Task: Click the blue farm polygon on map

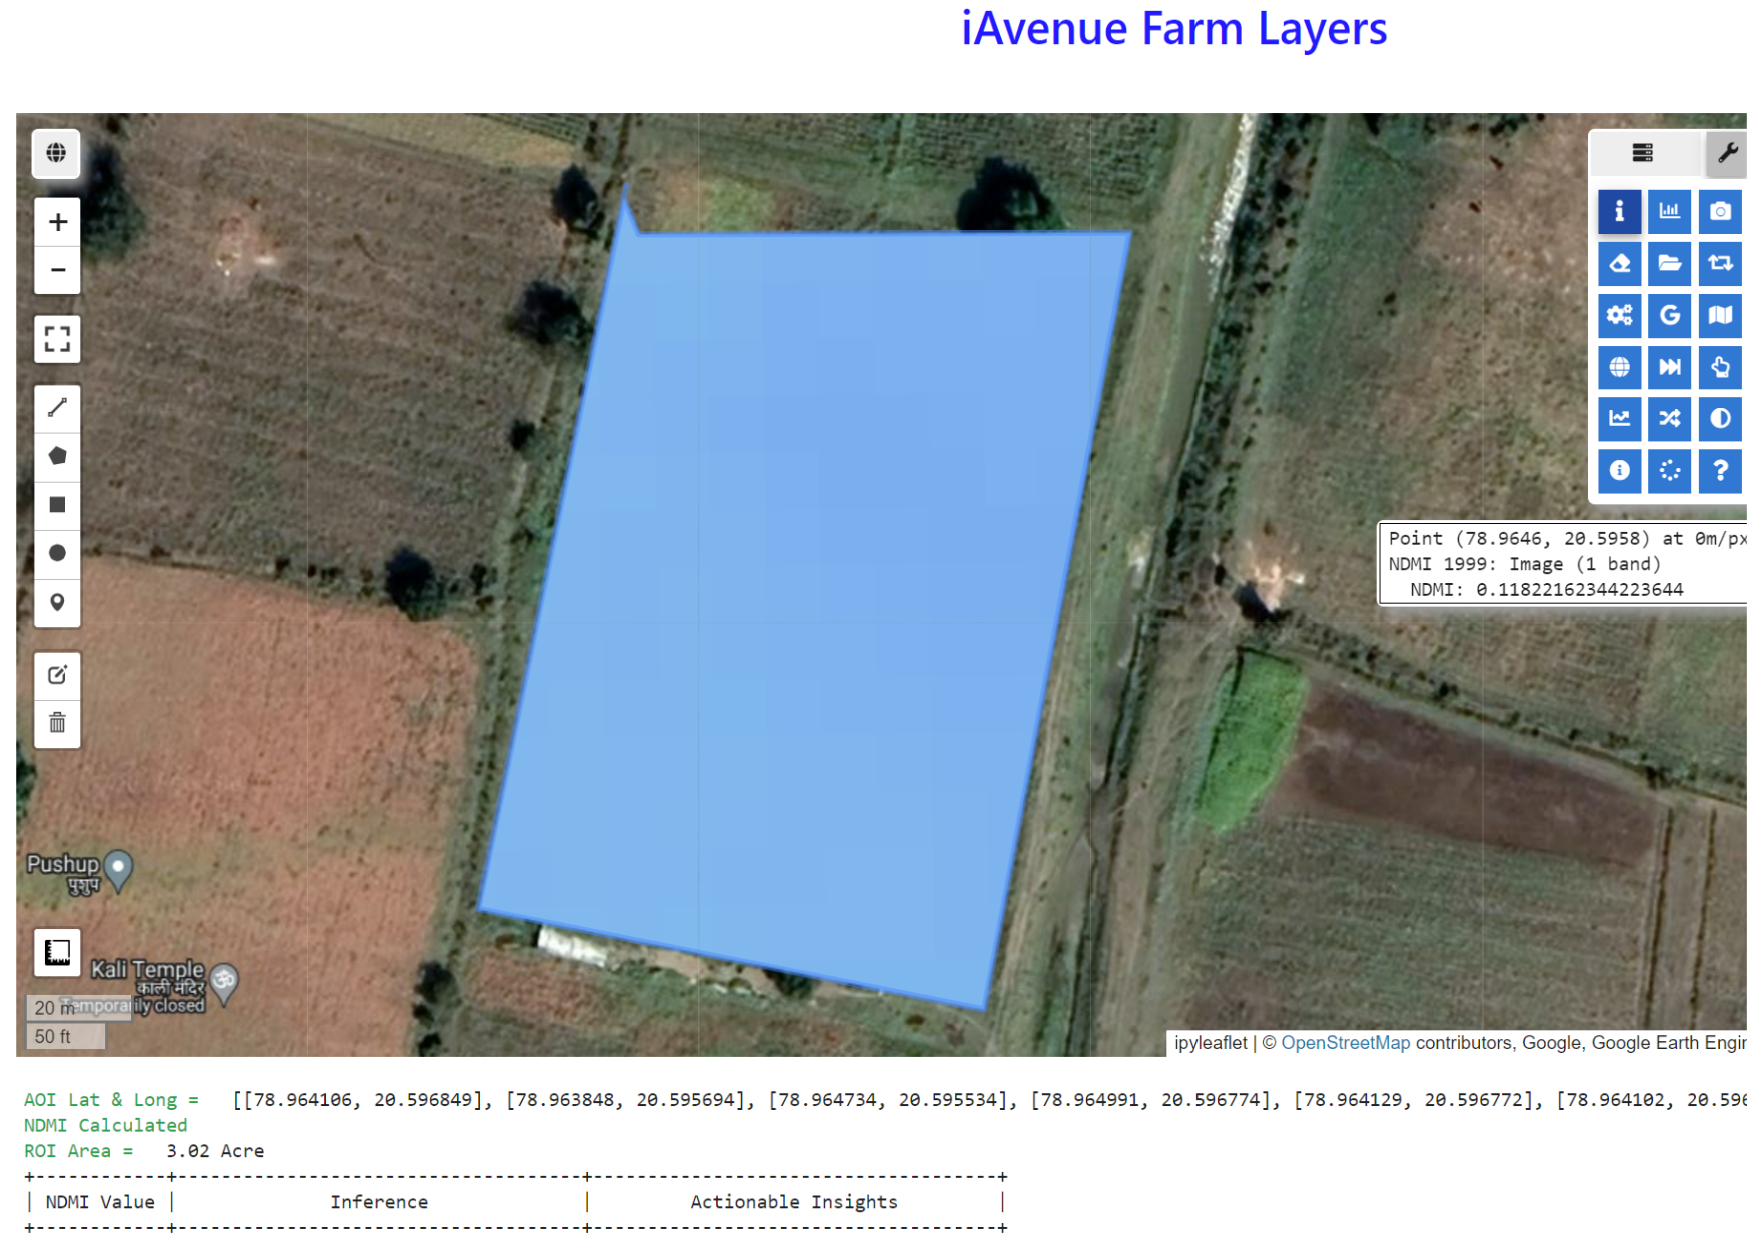Action: pos(800,600)
